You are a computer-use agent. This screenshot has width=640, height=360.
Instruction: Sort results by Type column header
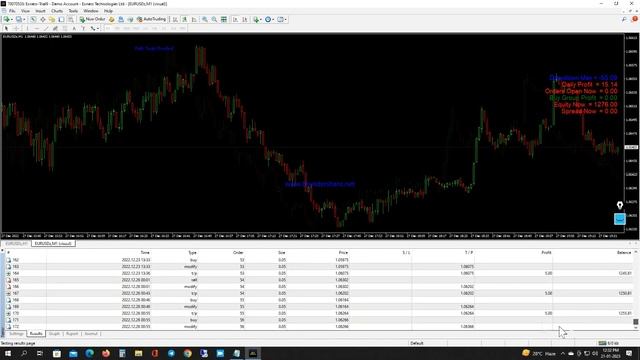(x=192, y=253)
